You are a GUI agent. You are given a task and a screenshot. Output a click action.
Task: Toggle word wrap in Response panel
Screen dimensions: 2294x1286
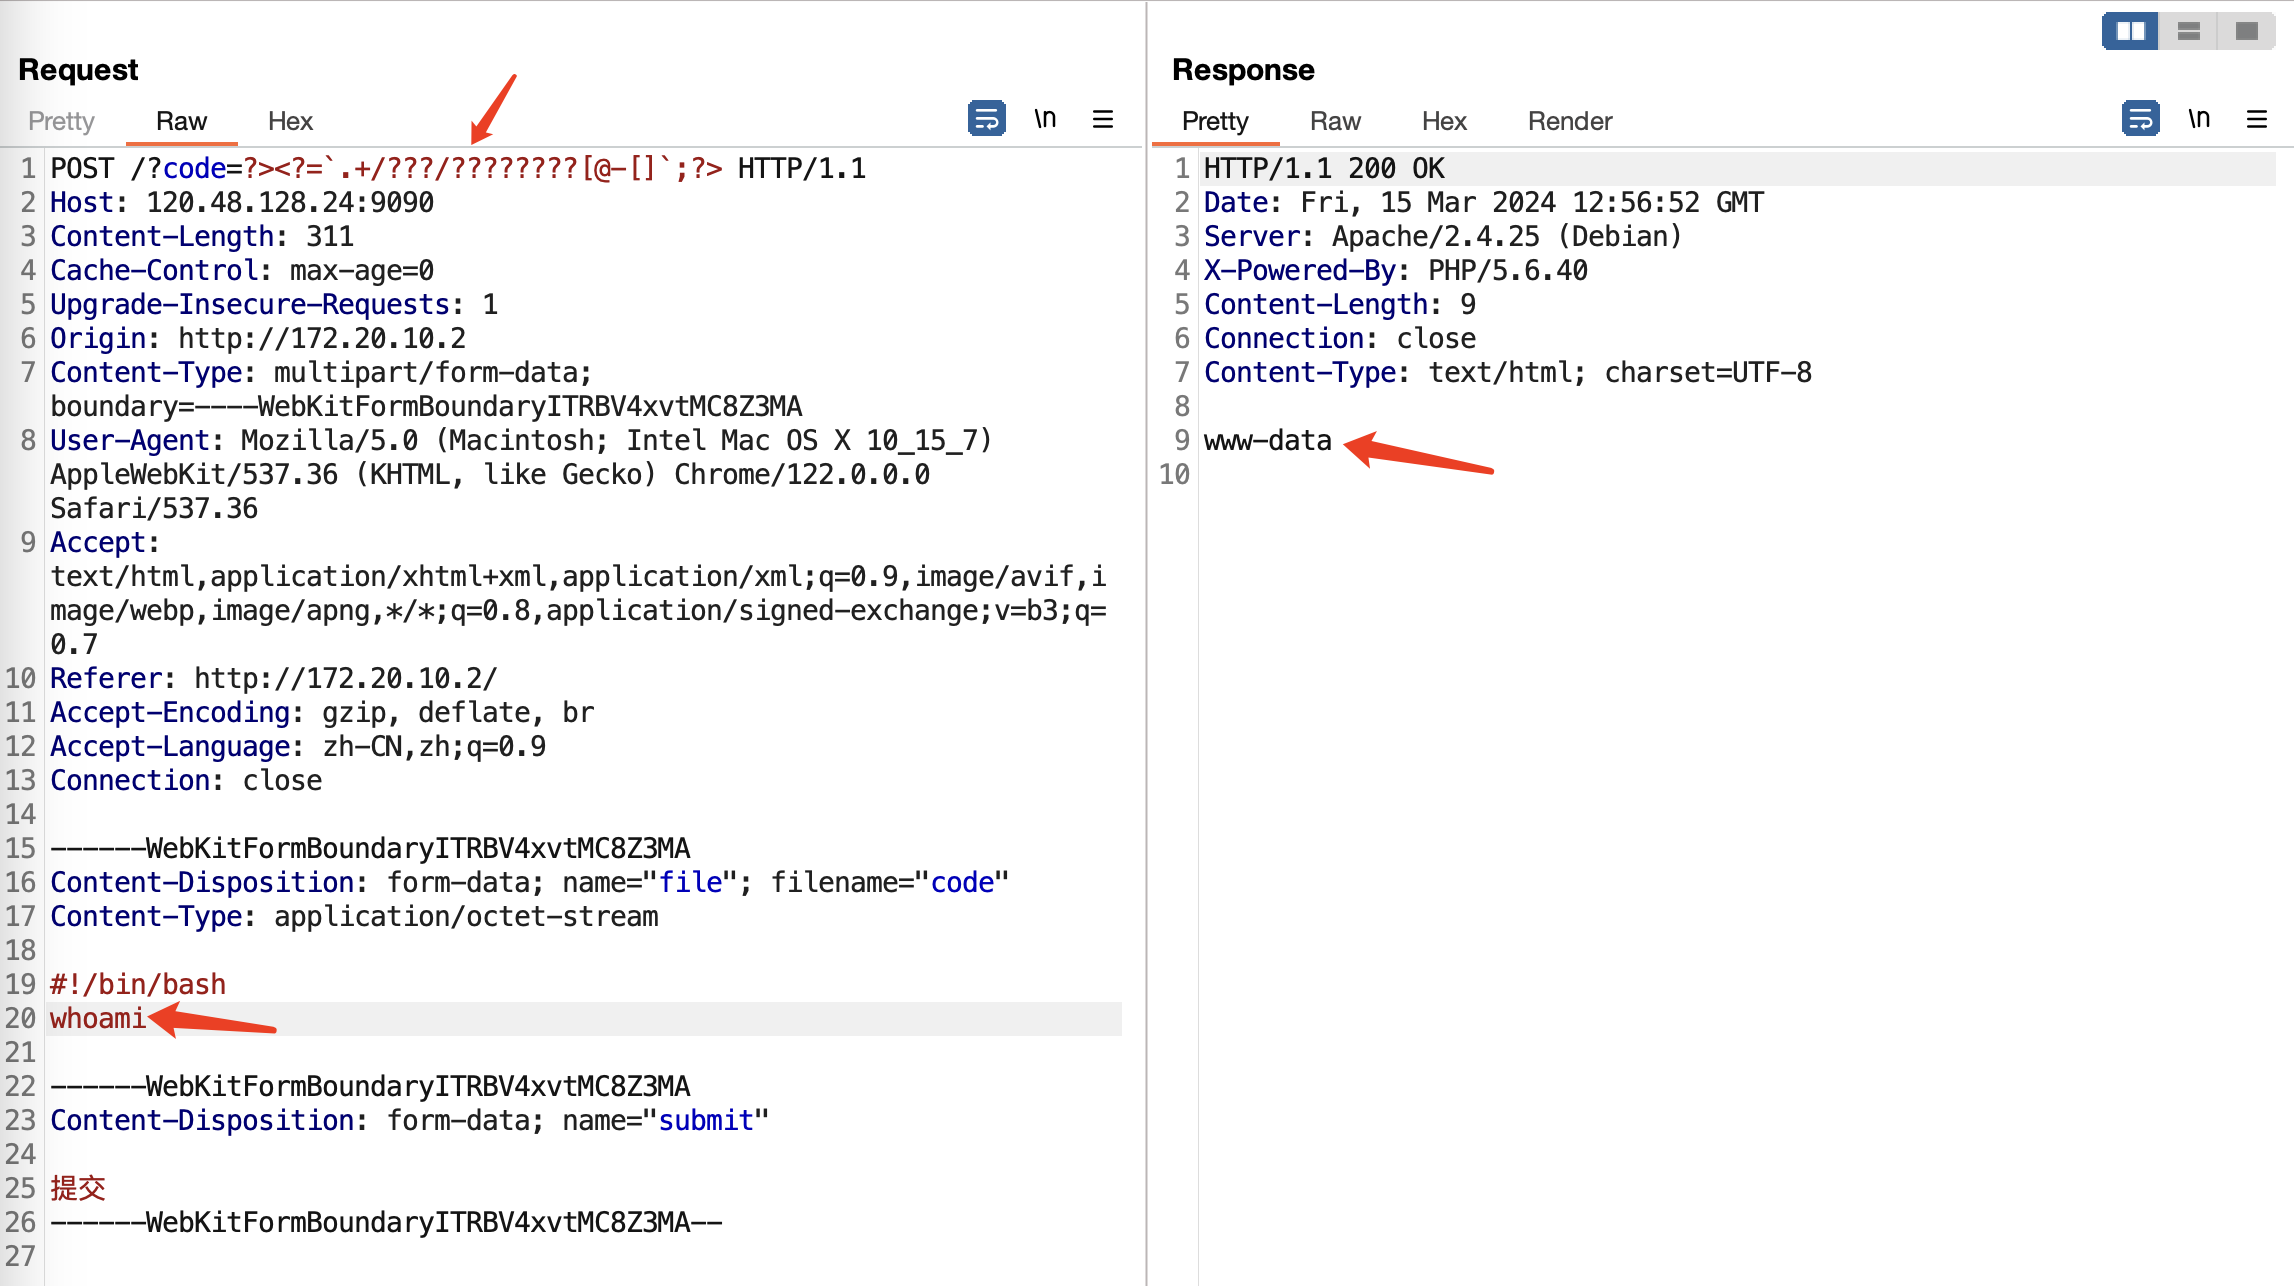click(x=2140, y=119)
